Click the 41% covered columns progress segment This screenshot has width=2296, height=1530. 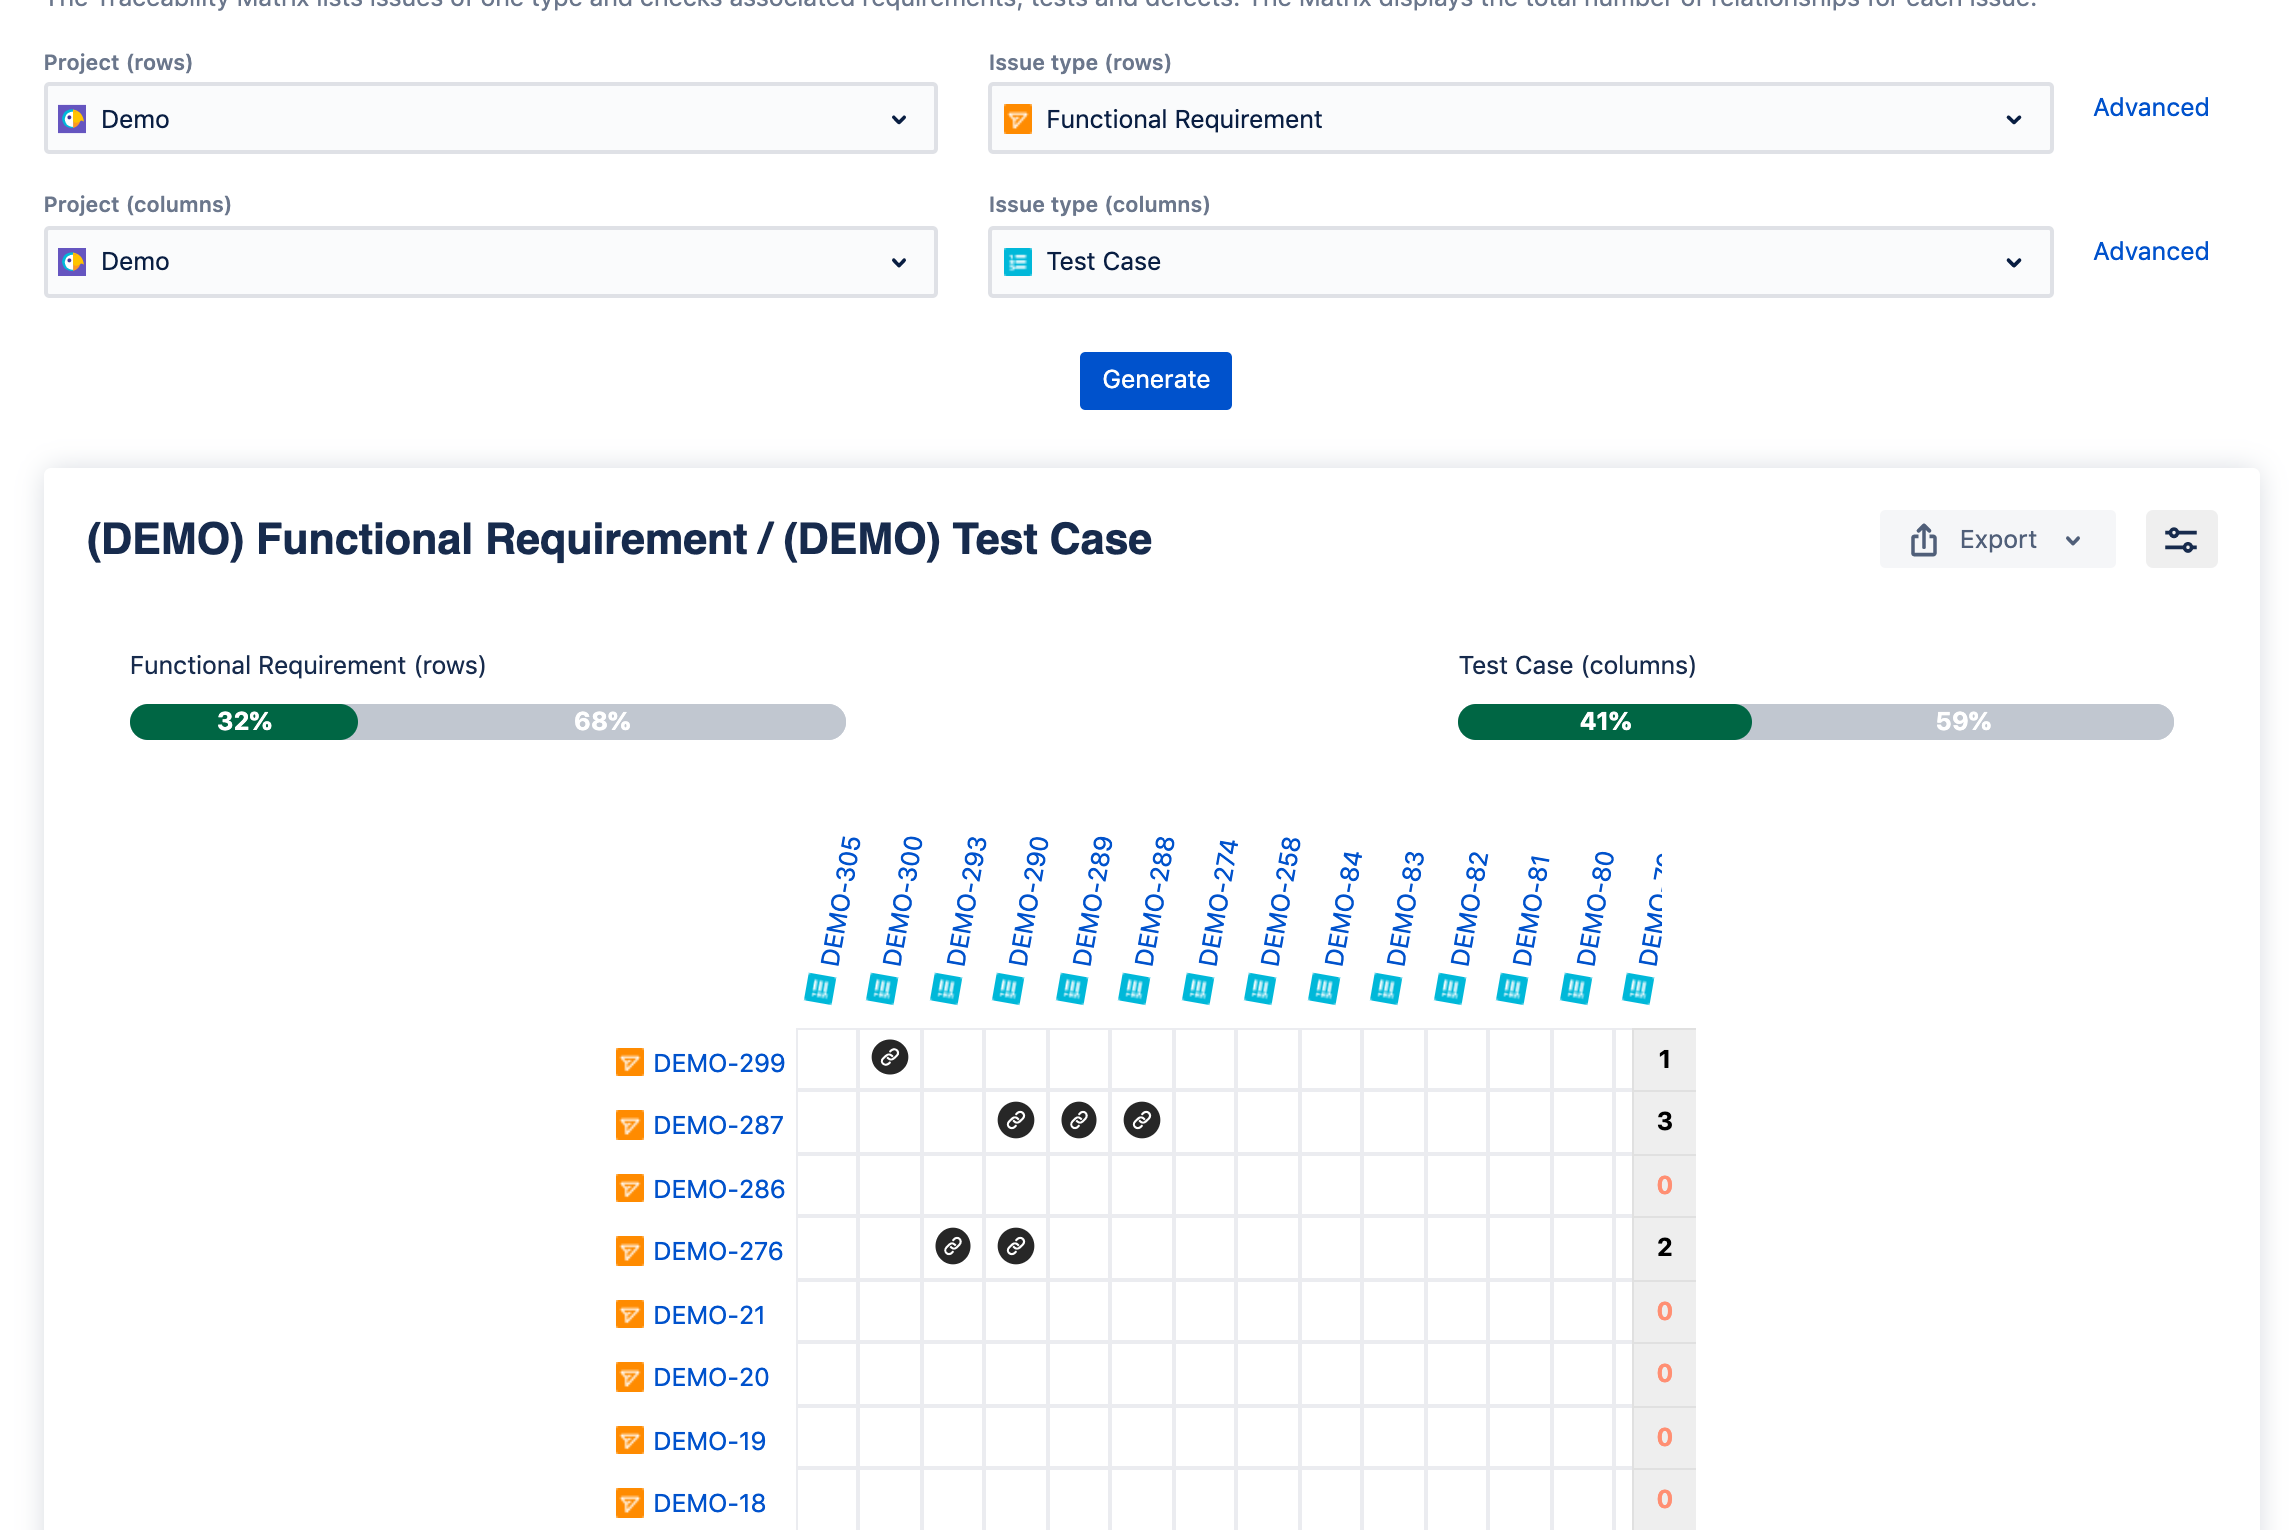click(x=1605, y=722)
